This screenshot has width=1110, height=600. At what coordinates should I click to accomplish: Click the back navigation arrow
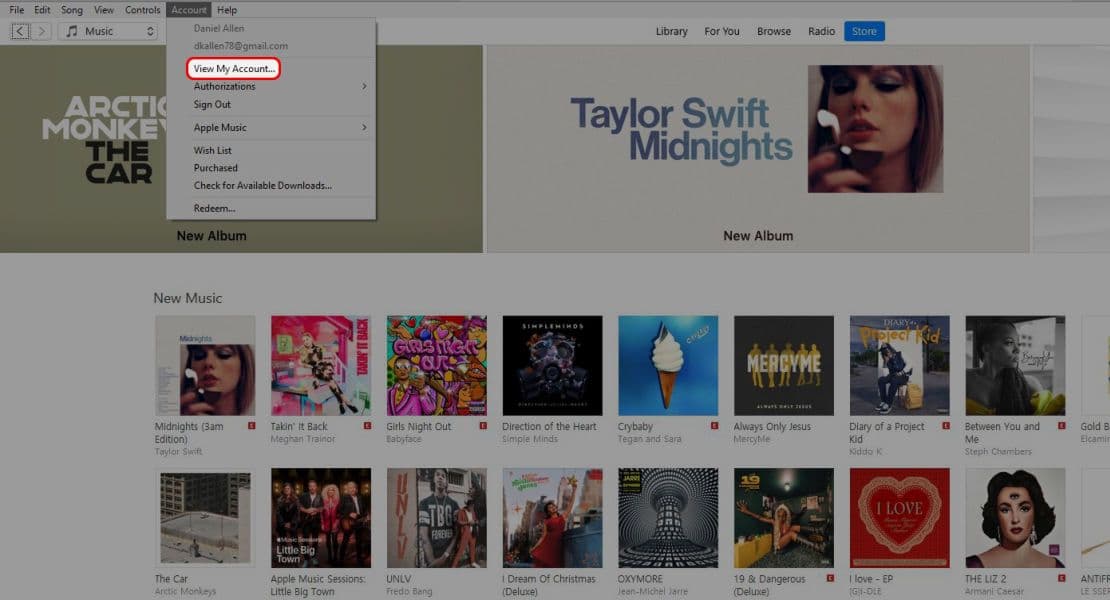(18, 31)
